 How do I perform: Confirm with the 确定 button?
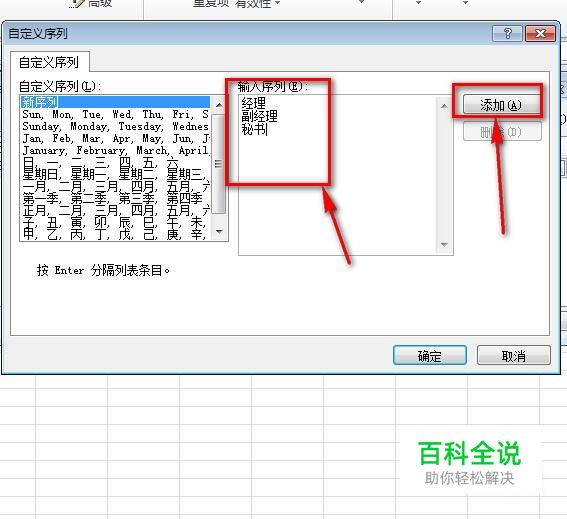pyautogui.click(x=430, y=356)
